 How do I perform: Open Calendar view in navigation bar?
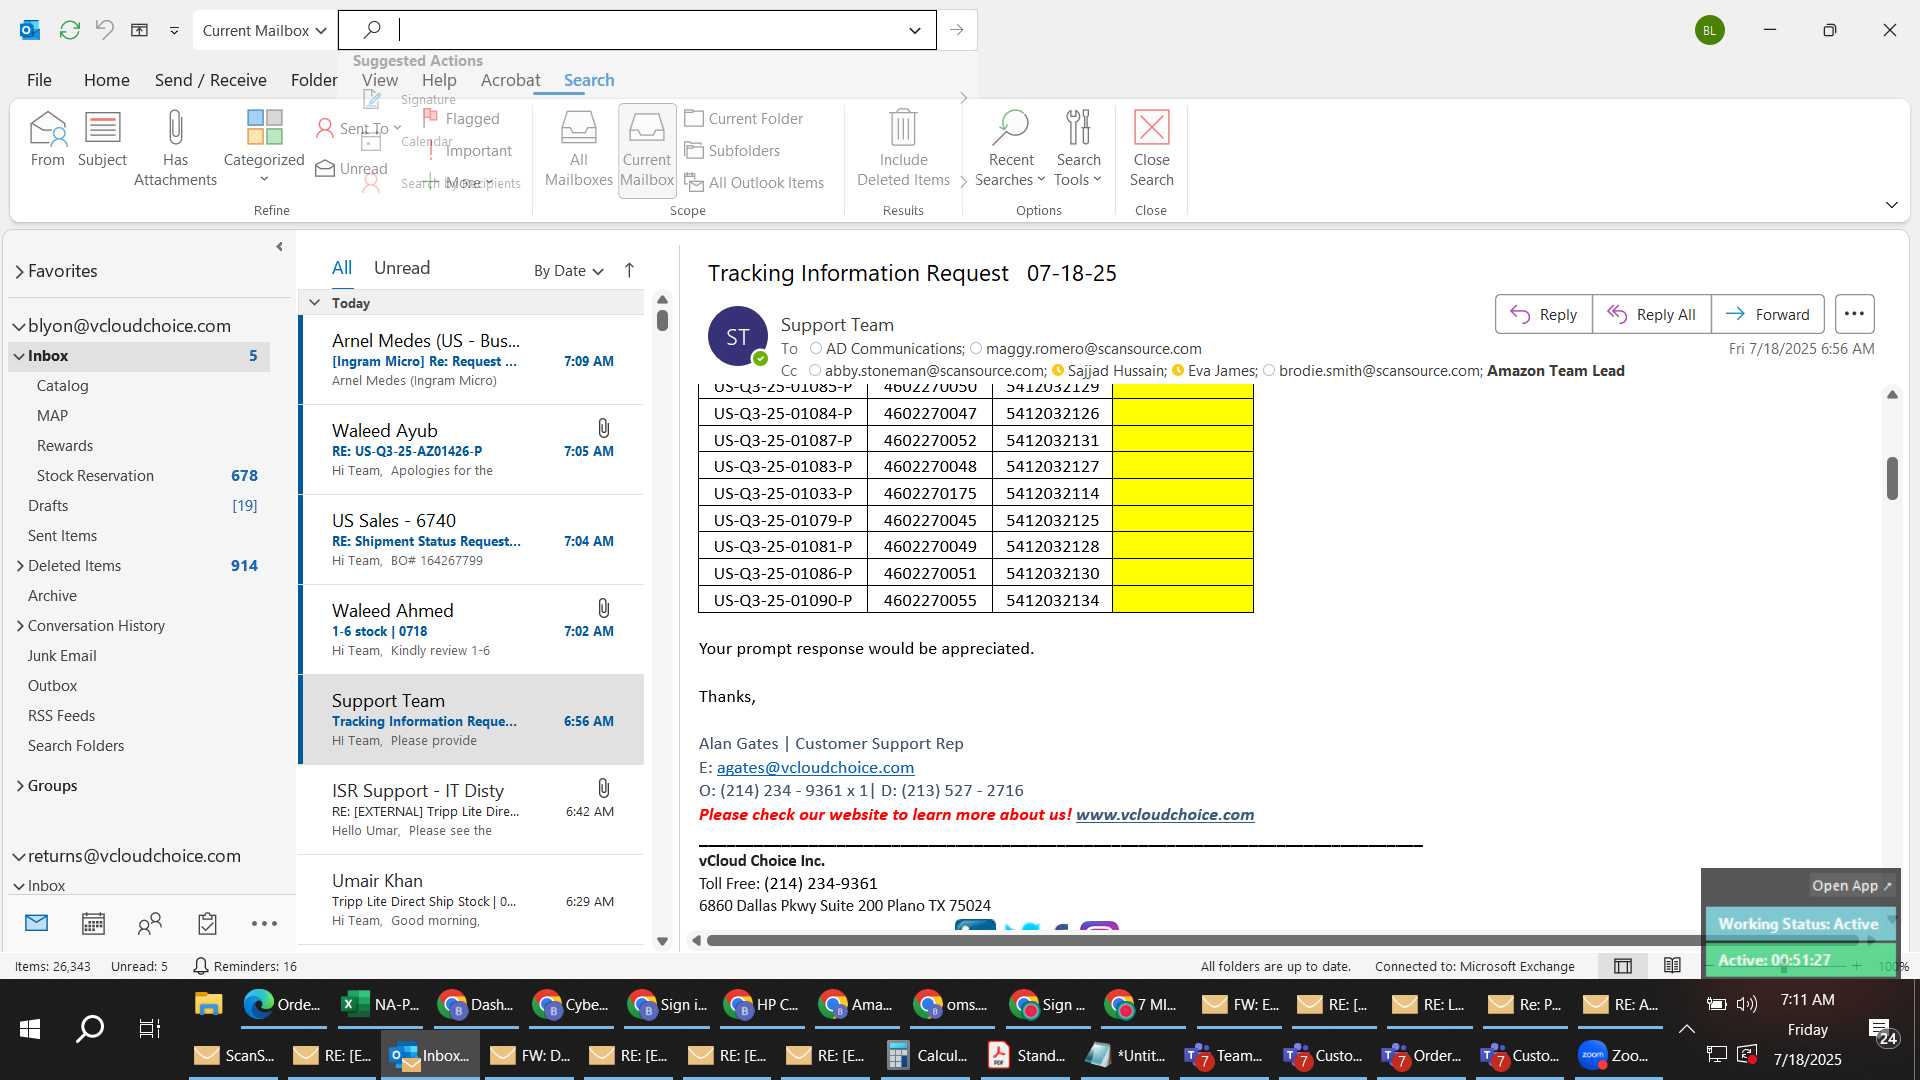[93, 923]
